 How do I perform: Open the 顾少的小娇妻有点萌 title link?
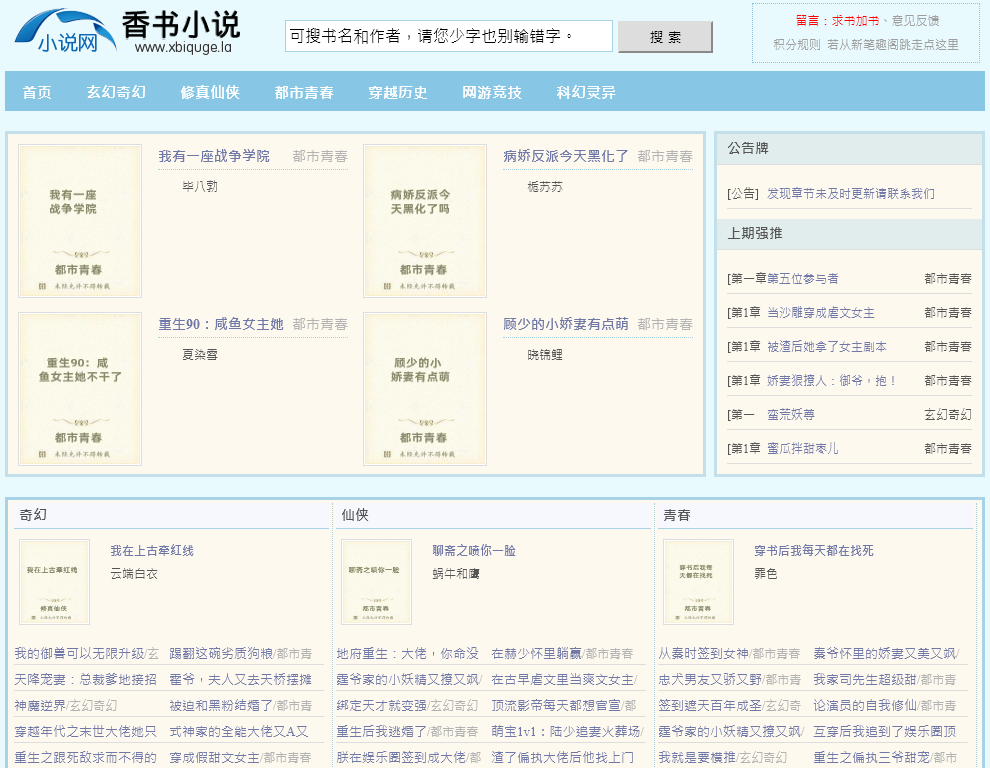pos(566,324)
